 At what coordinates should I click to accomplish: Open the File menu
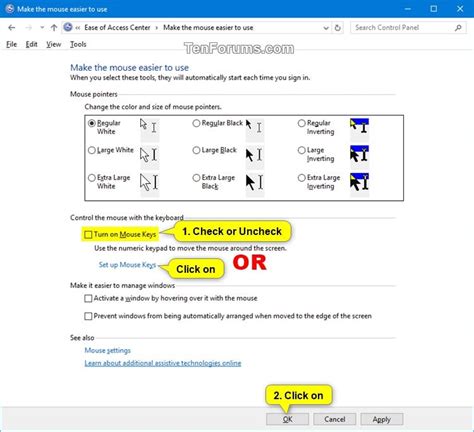click(11, 44)
